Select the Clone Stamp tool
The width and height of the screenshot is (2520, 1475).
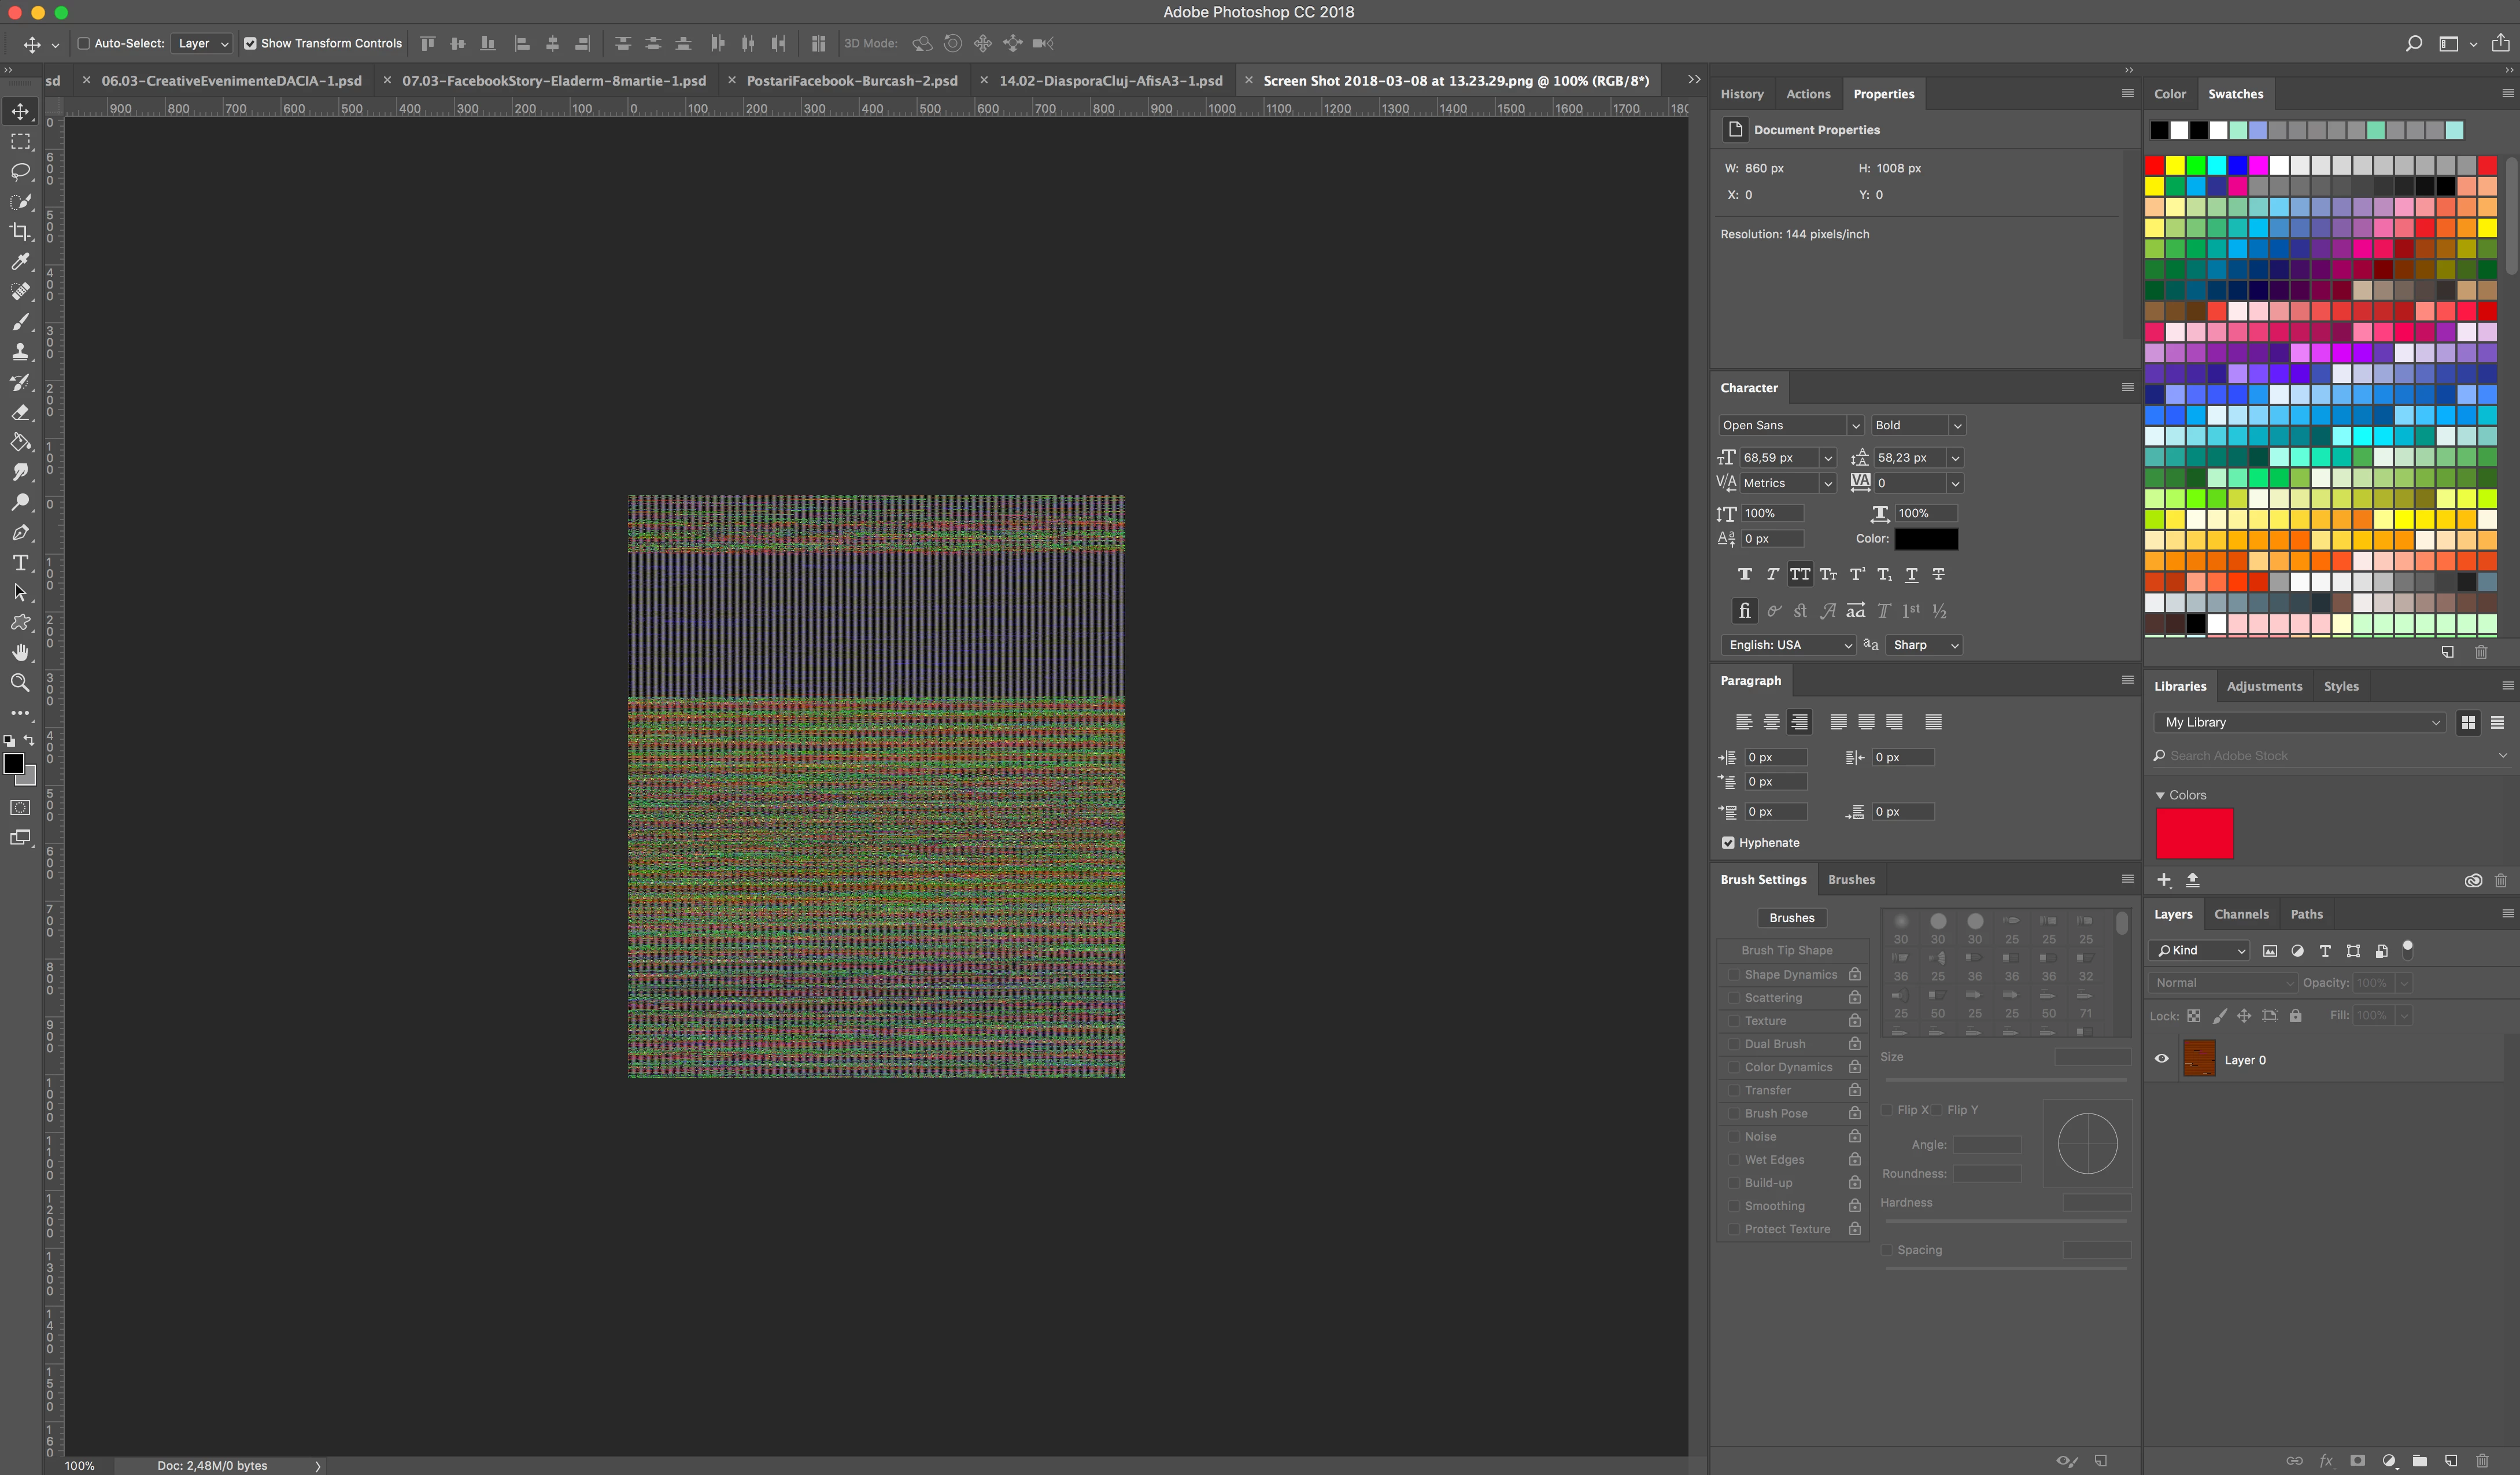pos(20,352)
